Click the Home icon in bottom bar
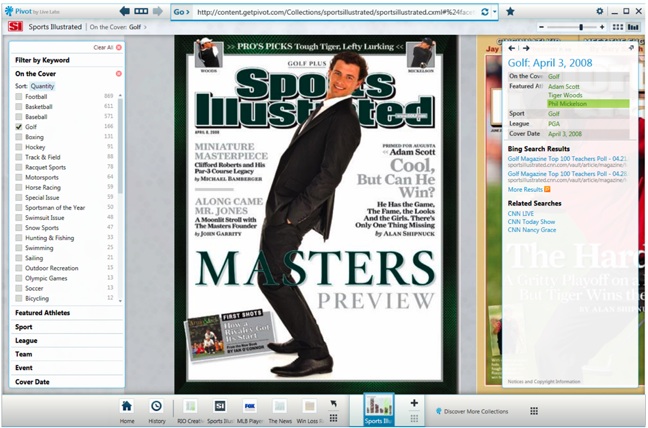The height and width of the screenshot is (428, 648). coord(127,407)
